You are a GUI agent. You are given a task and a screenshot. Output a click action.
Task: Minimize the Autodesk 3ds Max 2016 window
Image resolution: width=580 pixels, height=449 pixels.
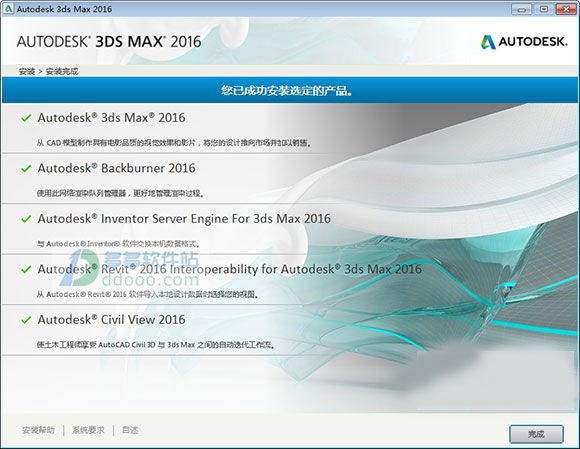click(522, 9)
